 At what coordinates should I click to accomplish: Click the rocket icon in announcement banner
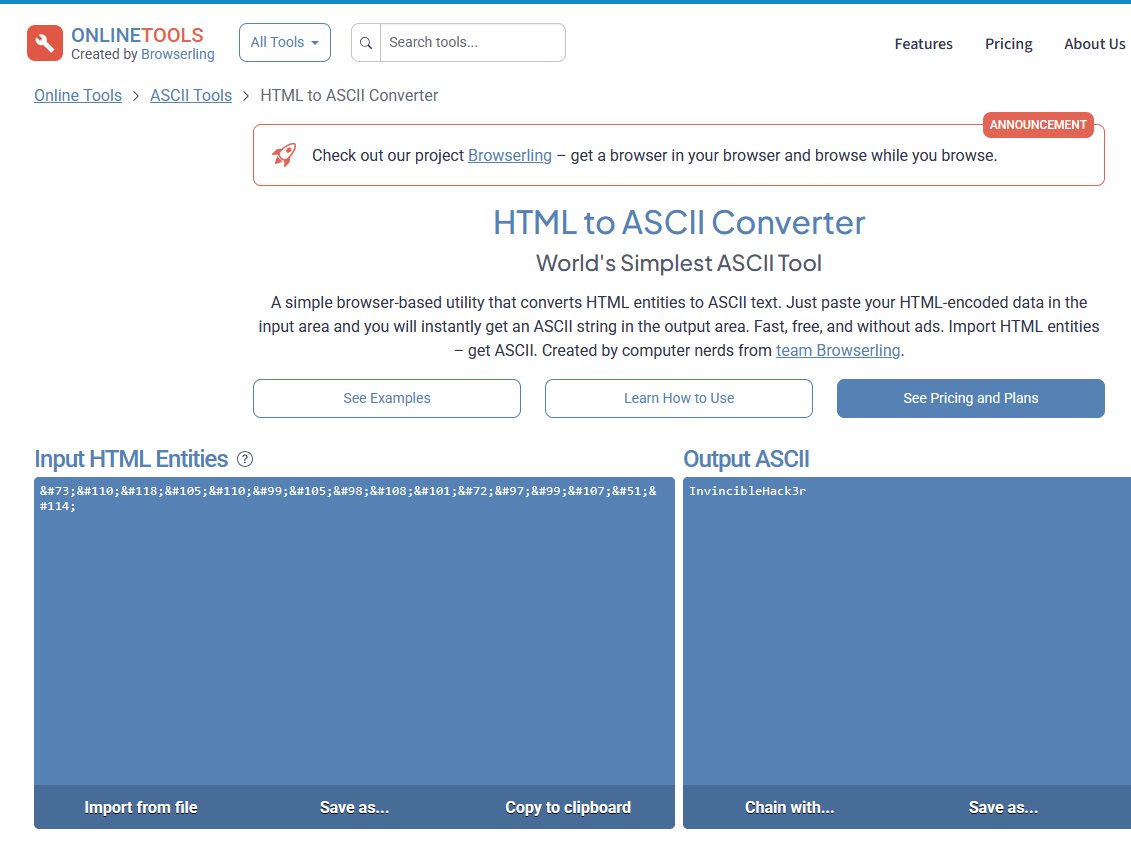point(283,155)
